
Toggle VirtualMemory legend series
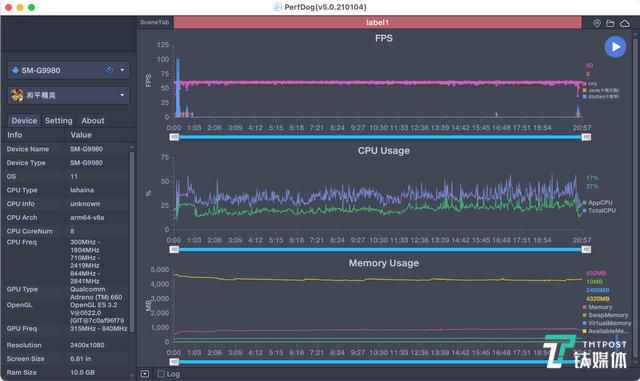click(x=607, y=323)
